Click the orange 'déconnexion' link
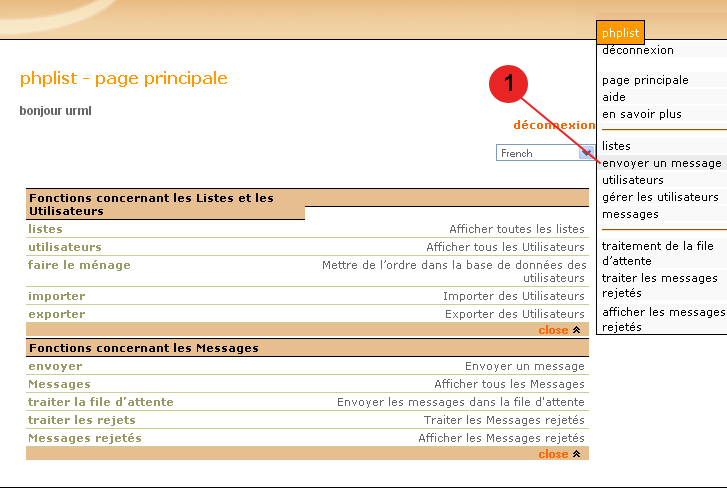The image size is (727, 488). [x=554, y=125]
